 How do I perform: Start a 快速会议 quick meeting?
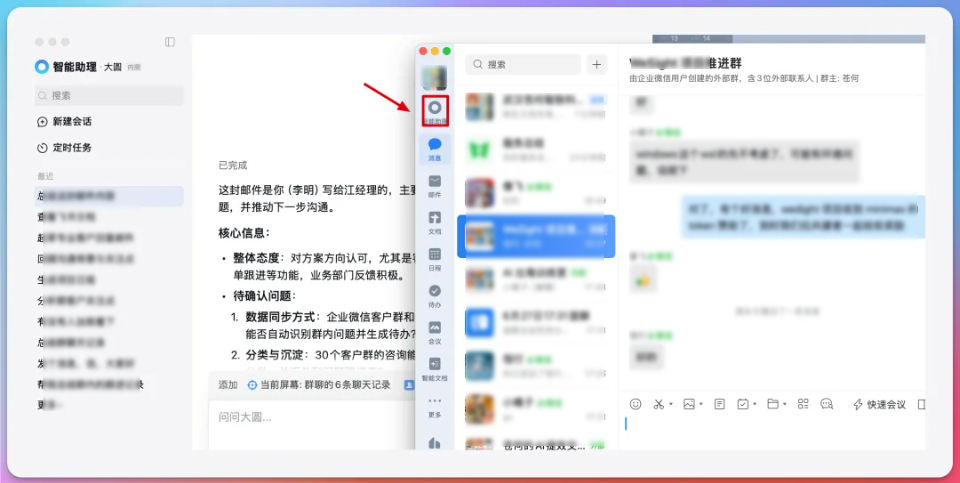(879, 405)
